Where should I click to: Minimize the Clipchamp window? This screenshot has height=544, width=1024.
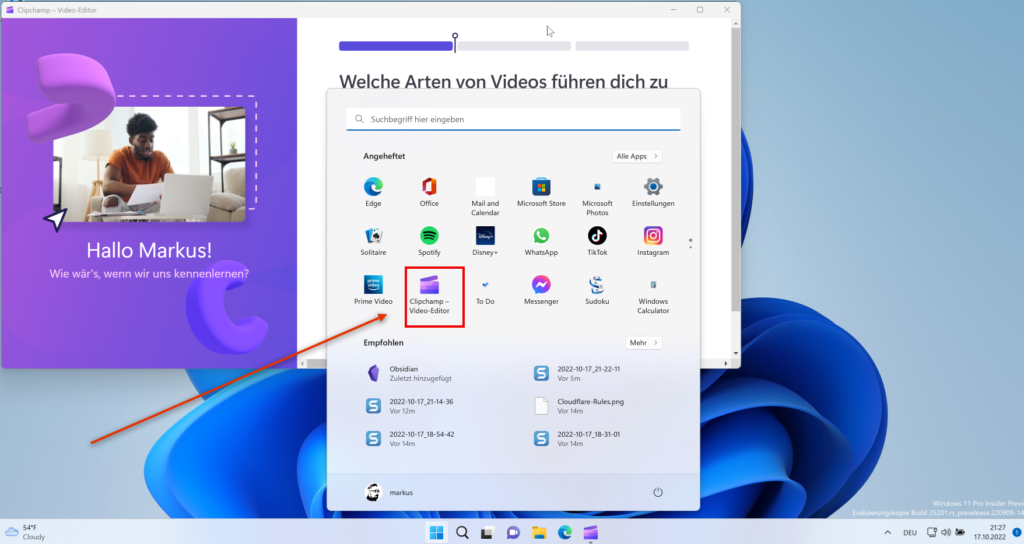(x=673, y=10)
